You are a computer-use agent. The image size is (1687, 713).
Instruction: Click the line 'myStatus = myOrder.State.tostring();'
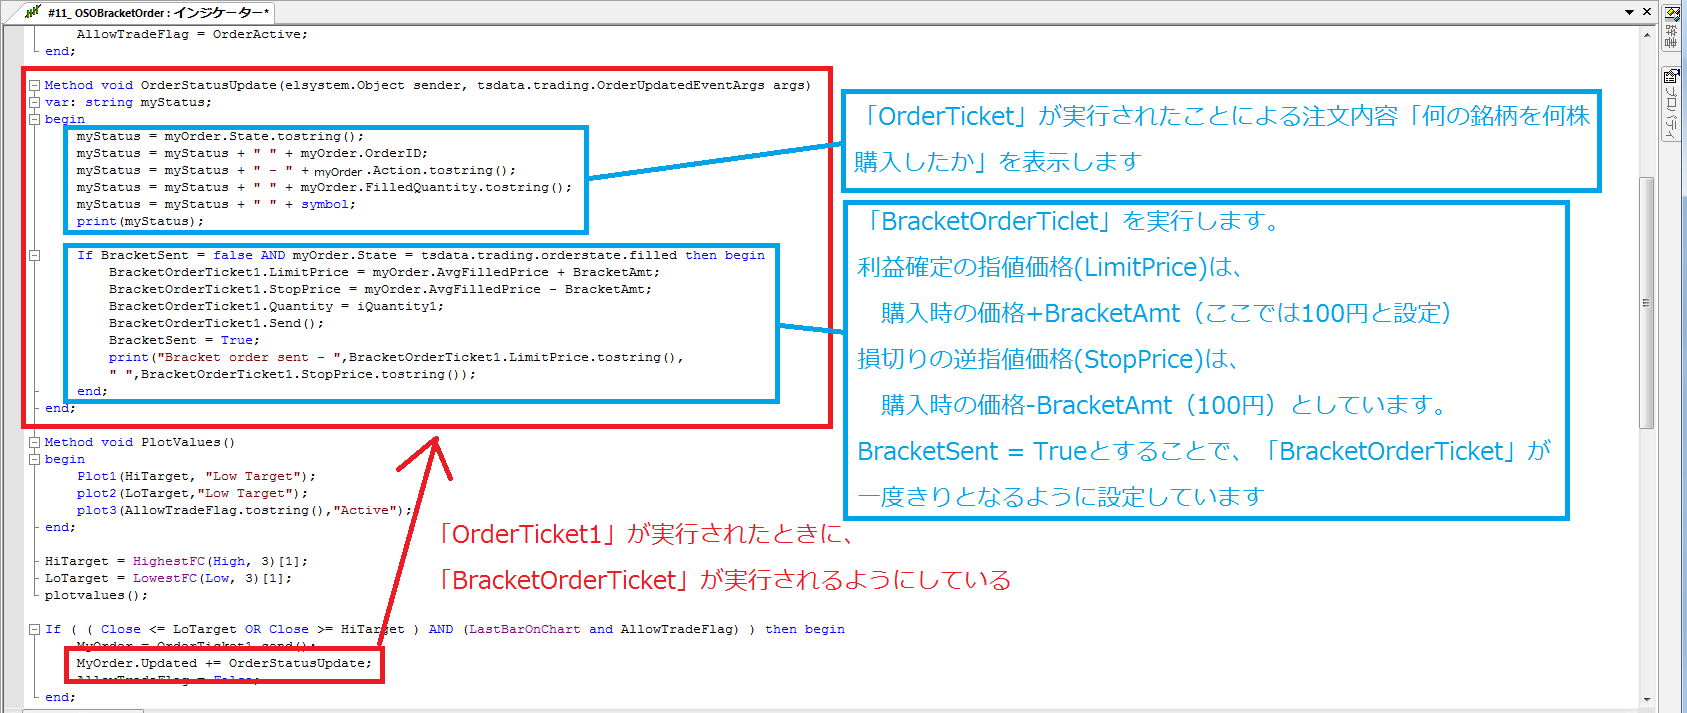click(x=220, y=136)
